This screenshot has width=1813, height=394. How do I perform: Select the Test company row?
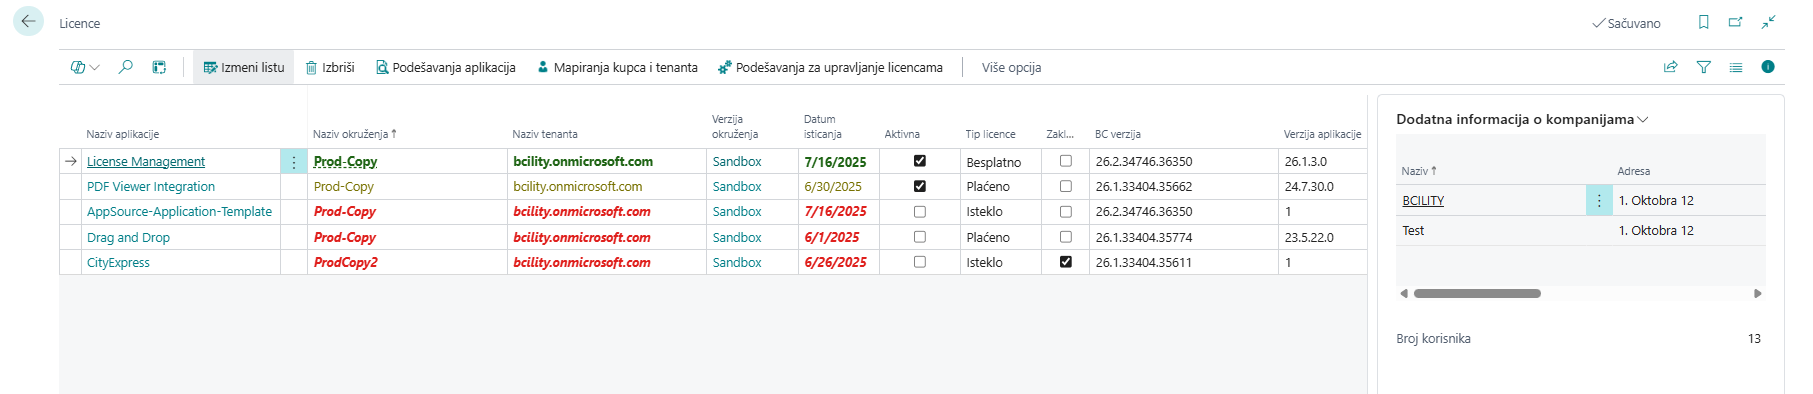point(1581,230)
